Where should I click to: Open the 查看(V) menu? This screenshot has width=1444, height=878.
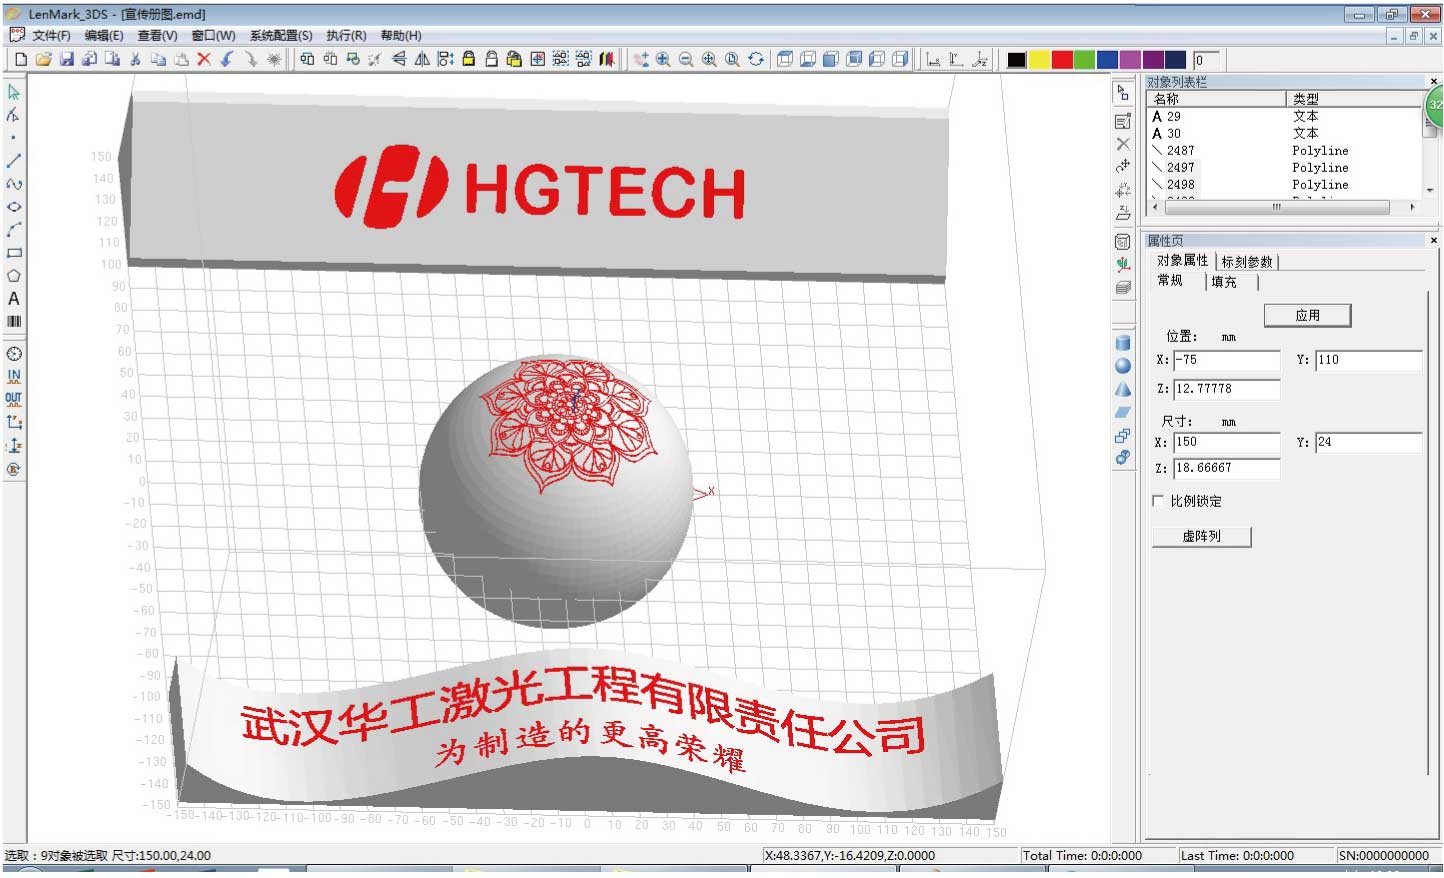tap(157, 35)
